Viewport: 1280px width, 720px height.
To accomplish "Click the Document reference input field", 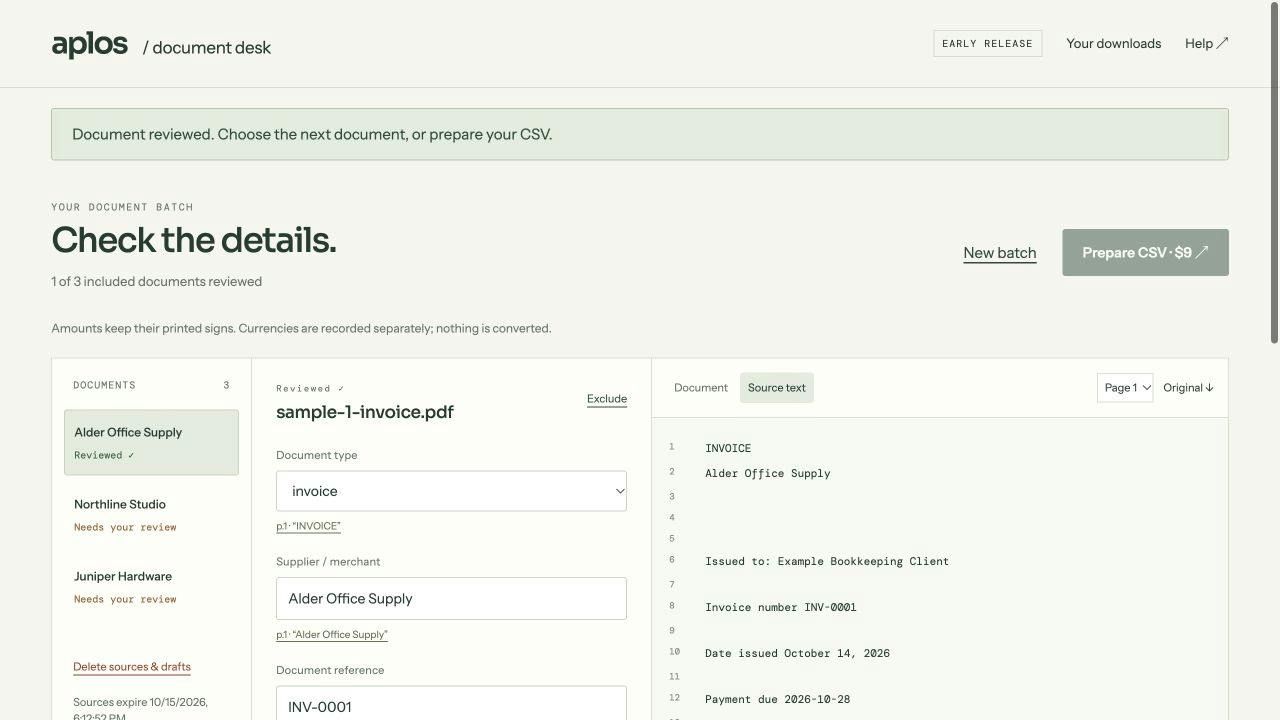I will pyautogui.click(x=451, y=703).
